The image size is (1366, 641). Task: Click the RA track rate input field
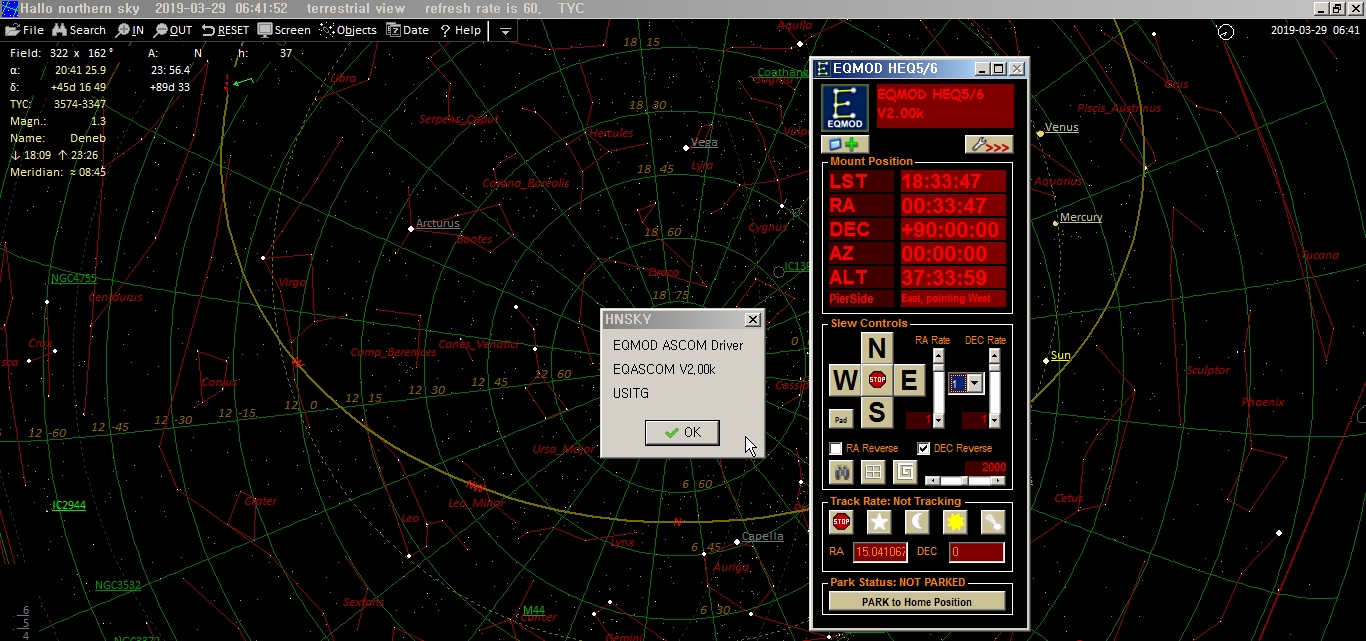point(879,552)
